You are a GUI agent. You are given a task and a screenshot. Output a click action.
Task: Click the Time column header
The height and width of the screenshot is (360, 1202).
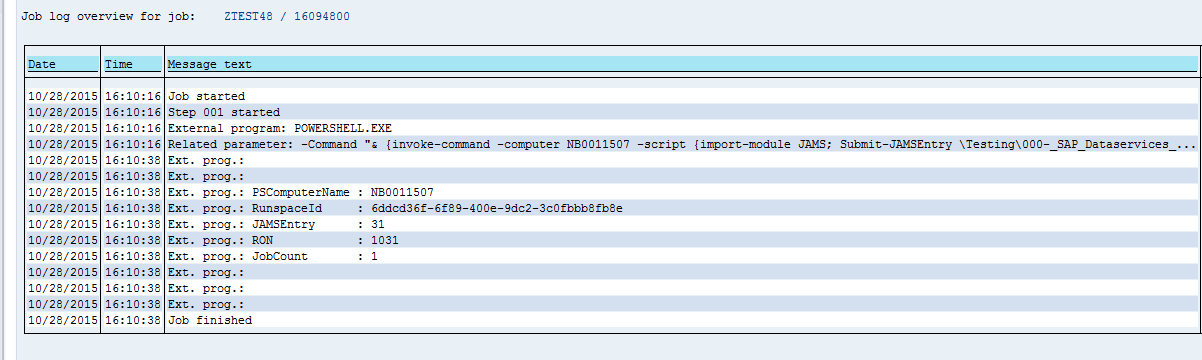tap(132, 64)
